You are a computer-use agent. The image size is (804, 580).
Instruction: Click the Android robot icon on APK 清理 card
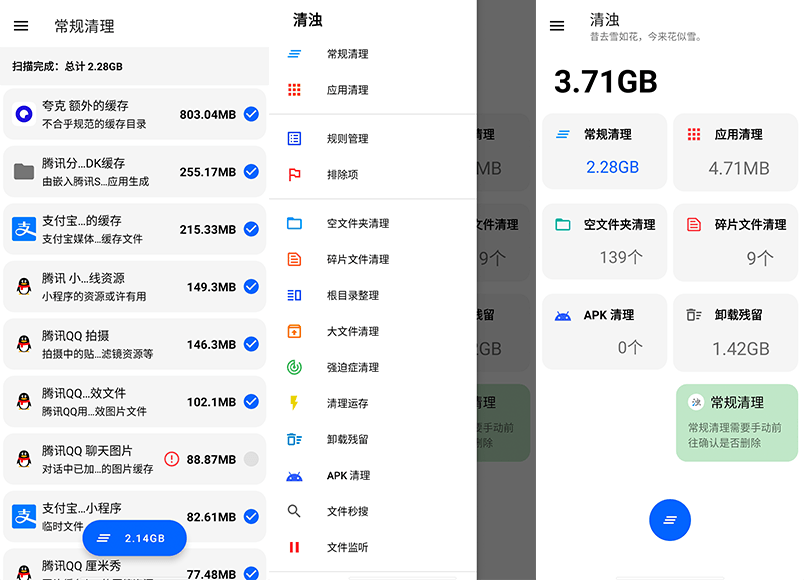(x=562, y=315)
